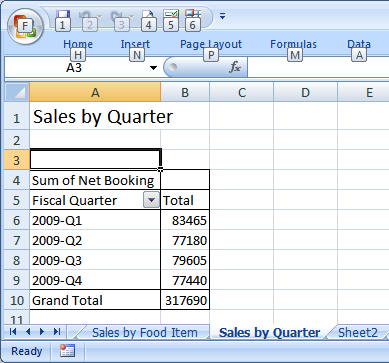This screenshot has height=363, width=389.
Task: Click the print preview page icon labeled 4
Action: (148, 14)
